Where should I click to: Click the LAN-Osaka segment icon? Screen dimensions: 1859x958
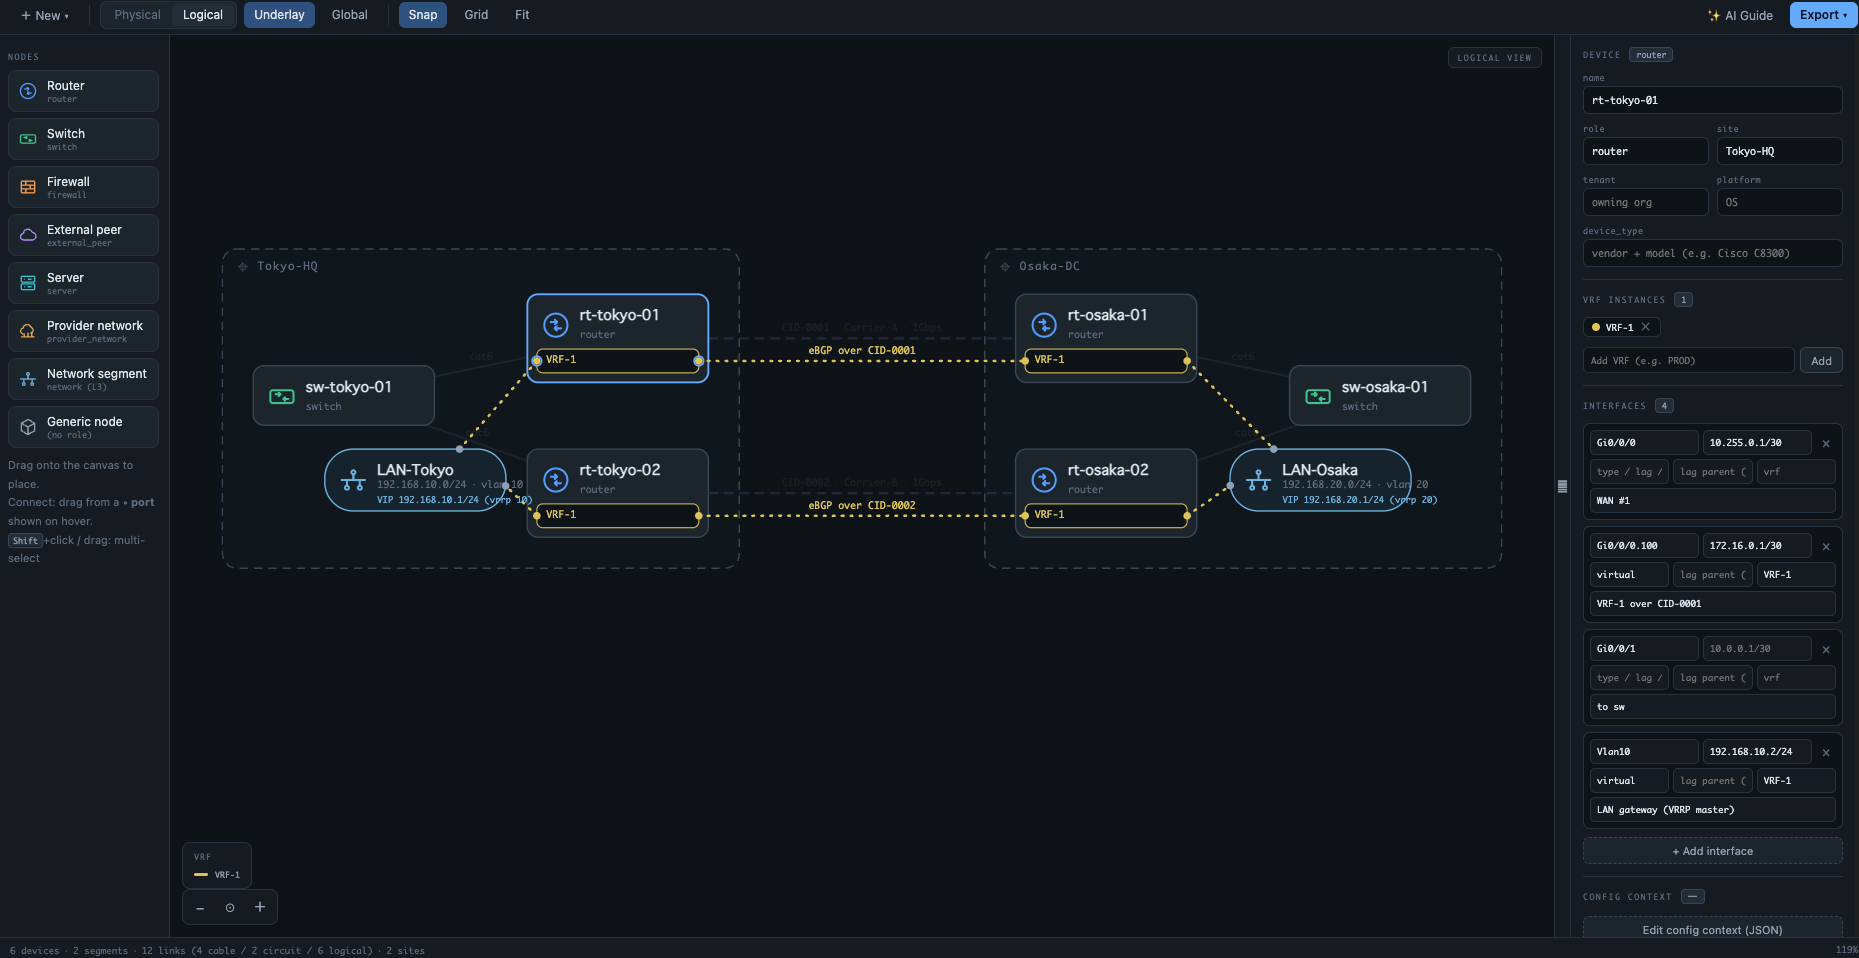1258,480
